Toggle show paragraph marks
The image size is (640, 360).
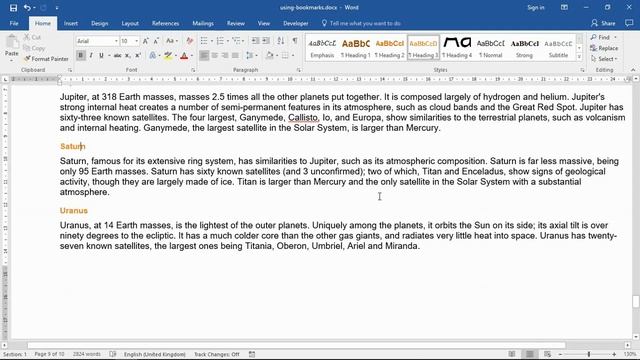[x=295, y=41]
